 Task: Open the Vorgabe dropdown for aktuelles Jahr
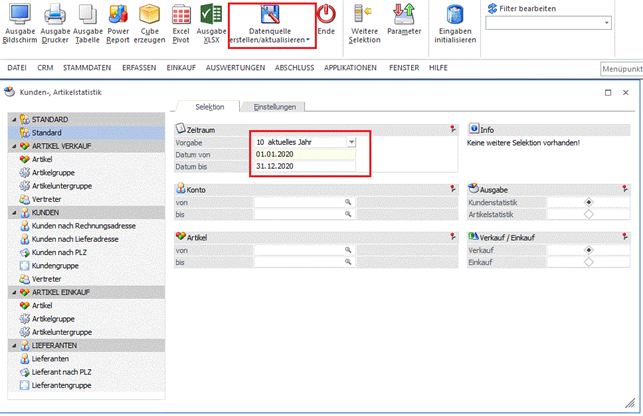(x=351, y=142)
